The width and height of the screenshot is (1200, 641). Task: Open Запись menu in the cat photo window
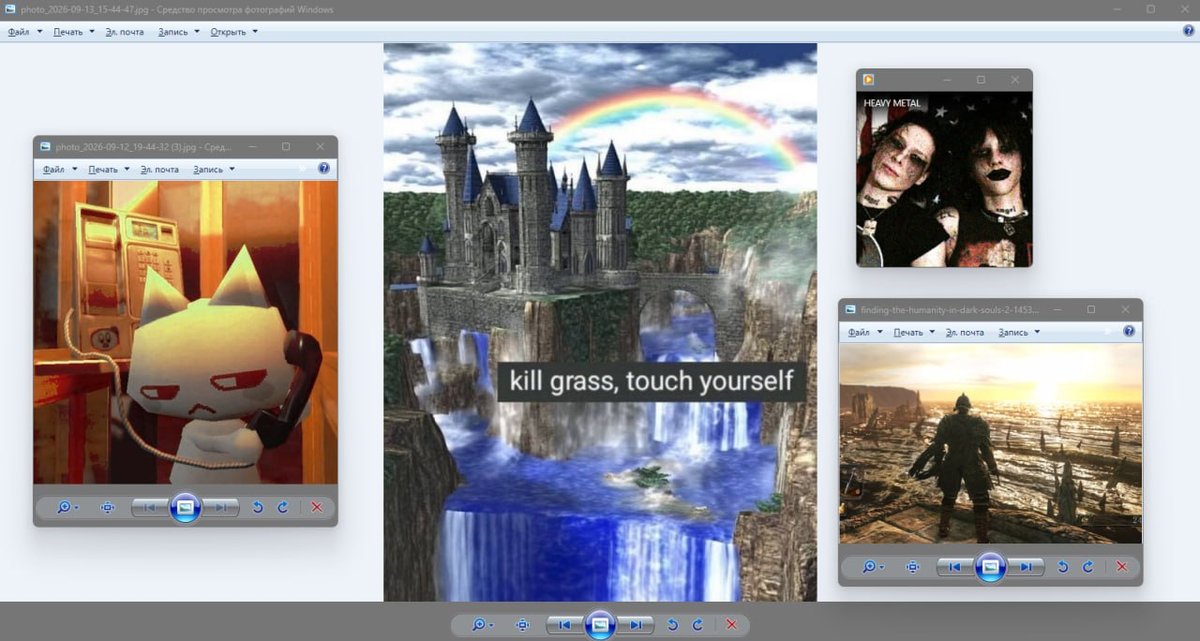coord(214,170)
